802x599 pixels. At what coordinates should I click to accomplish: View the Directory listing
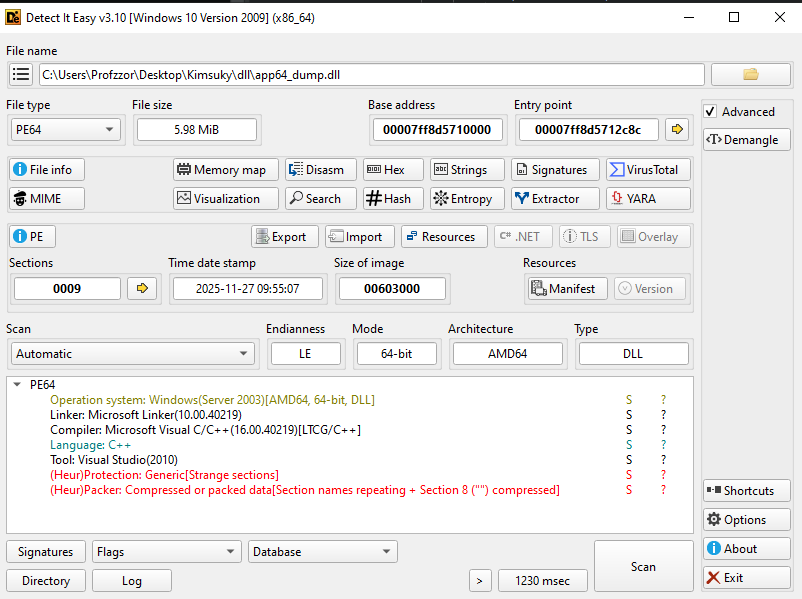[45, 580]
